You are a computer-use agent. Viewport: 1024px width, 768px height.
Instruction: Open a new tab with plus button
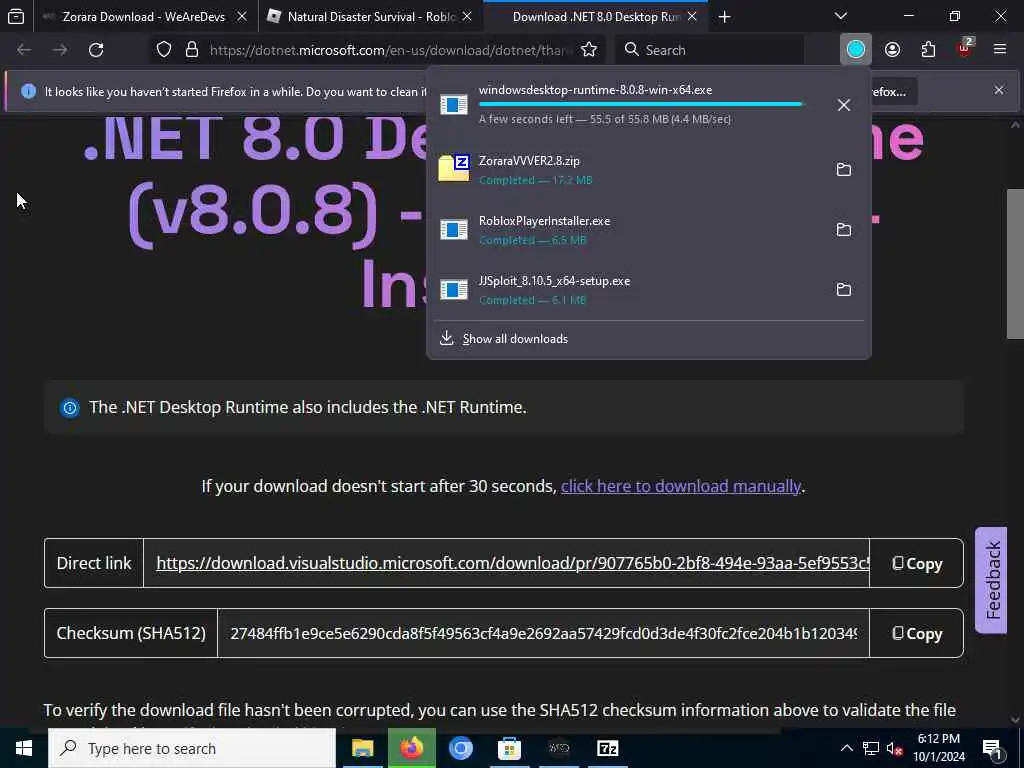724,16
